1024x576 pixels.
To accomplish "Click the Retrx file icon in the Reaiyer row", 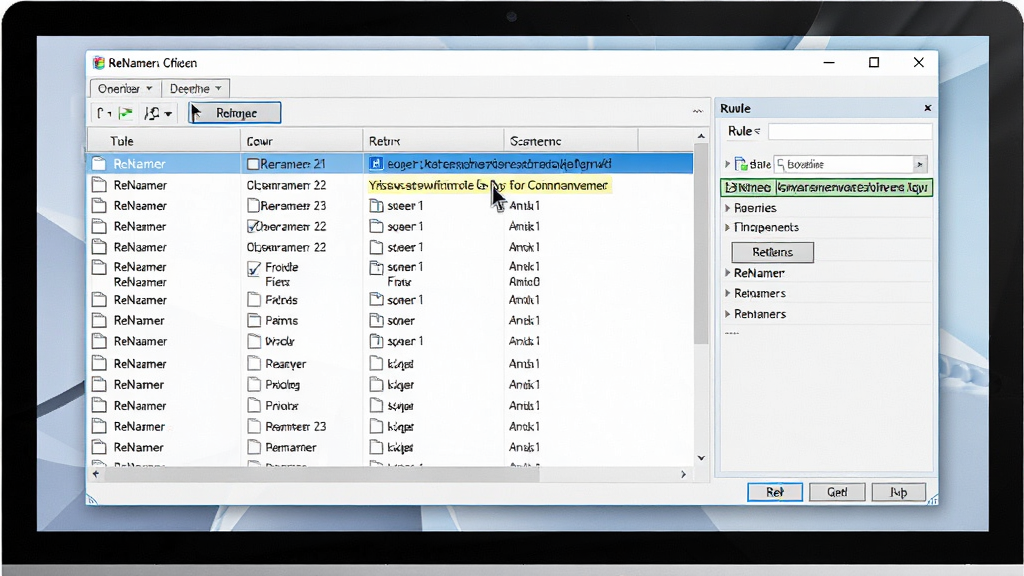I will point(376,364).
